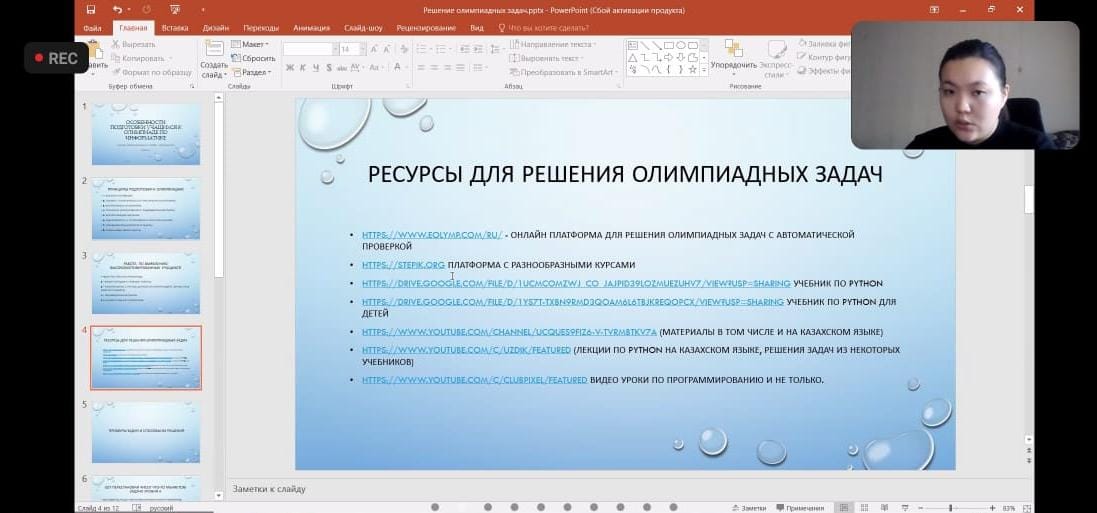This screenshot has height=513, width=1097.
Task: Clear all text formatting
Action: (x=403, y=49)
